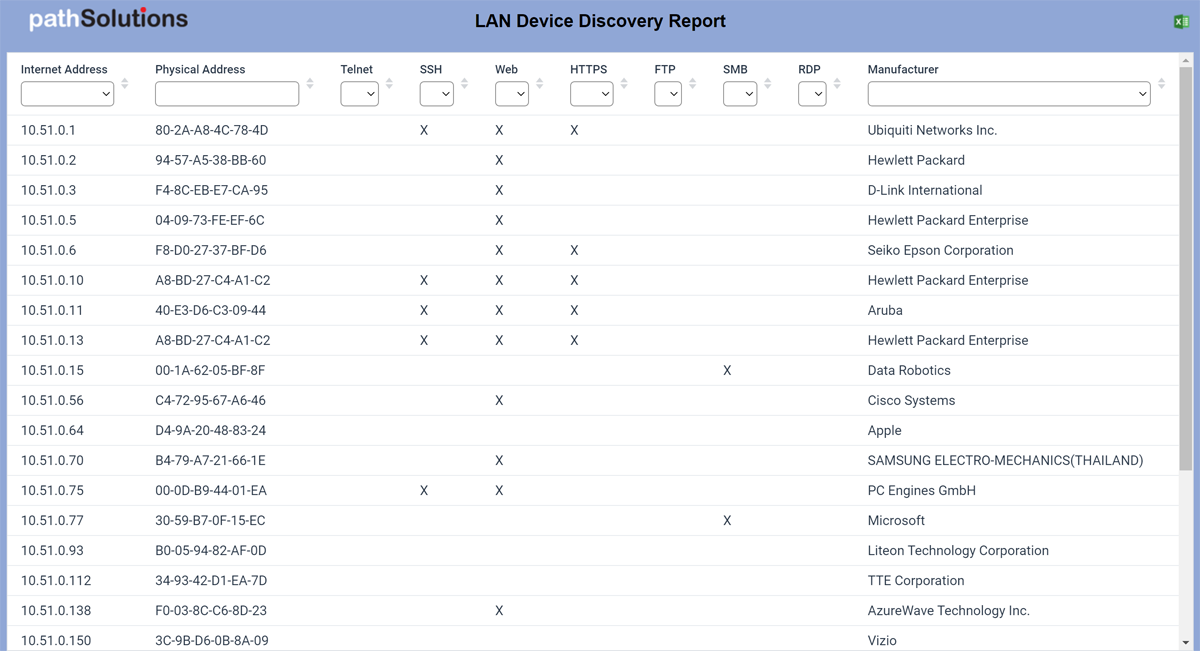Click the Web column header label
Image resolution: width=1200 pixels, height=651 pixels.
tap(506, 69)
